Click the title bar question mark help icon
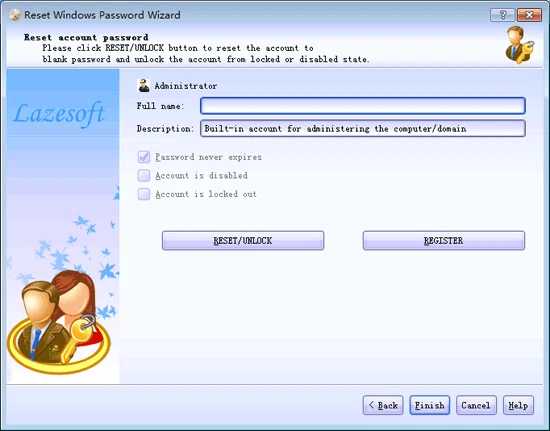The width and height of the screenshot is (550, 431). (x=502, y=15)
